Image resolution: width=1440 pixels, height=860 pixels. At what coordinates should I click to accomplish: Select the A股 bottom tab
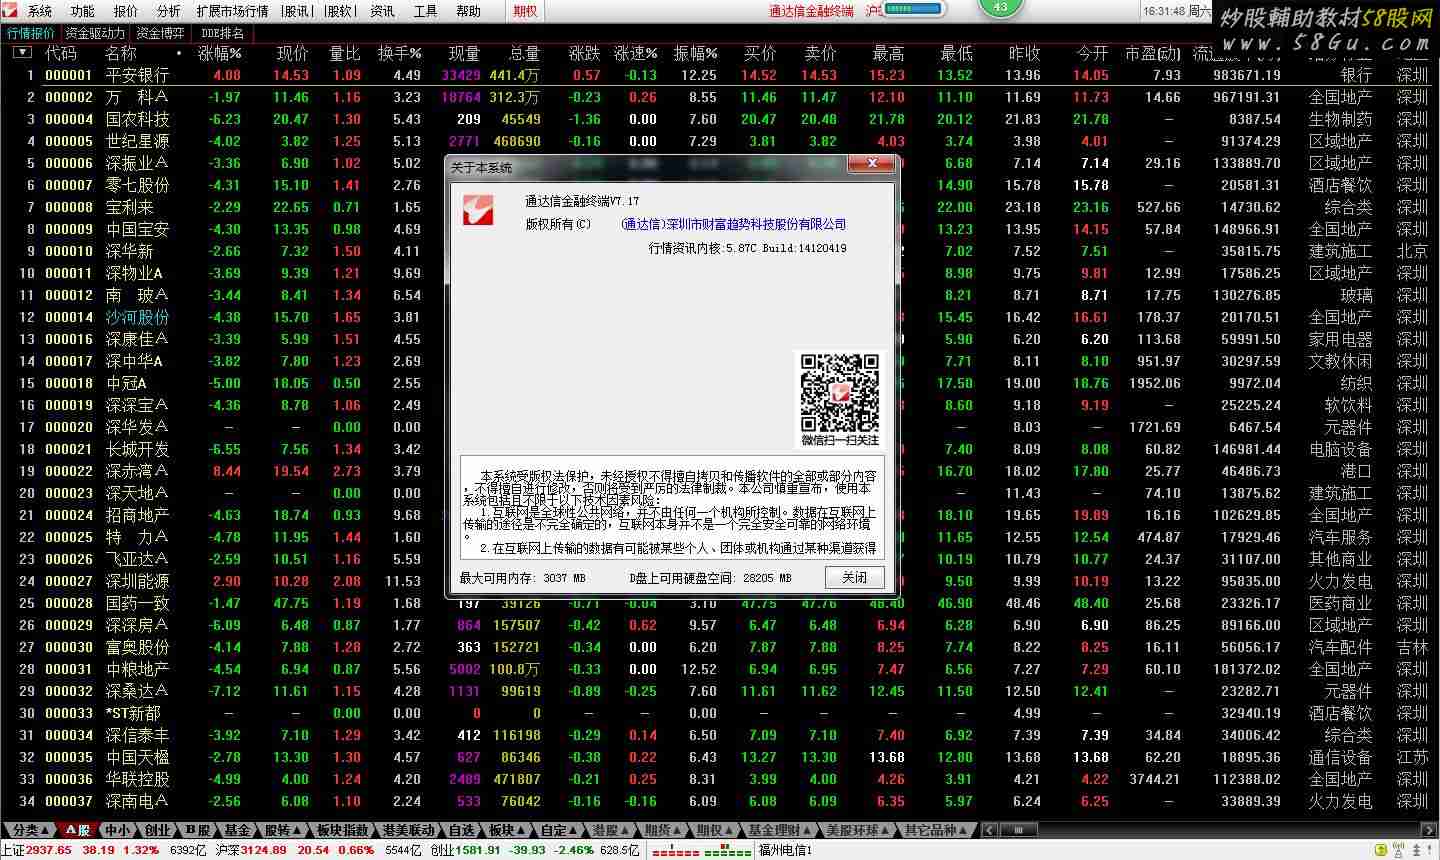click(x=79, y=830)
